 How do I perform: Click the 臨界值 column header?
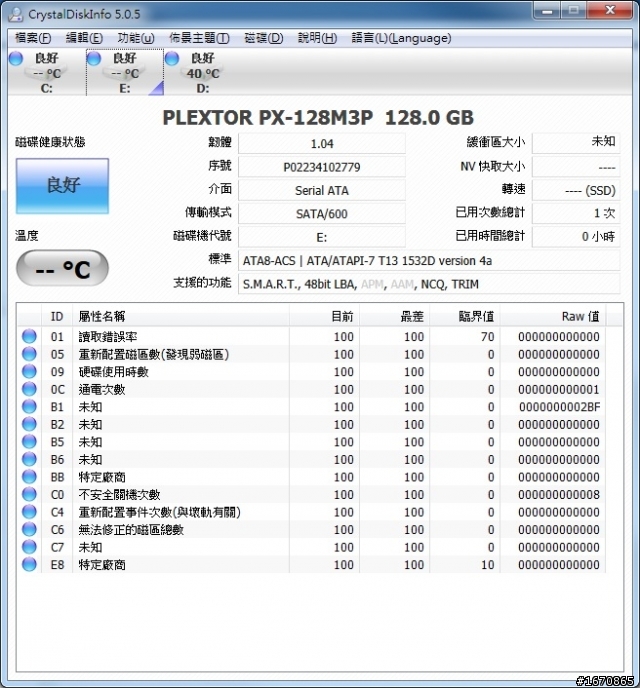(x=465, y=316)
